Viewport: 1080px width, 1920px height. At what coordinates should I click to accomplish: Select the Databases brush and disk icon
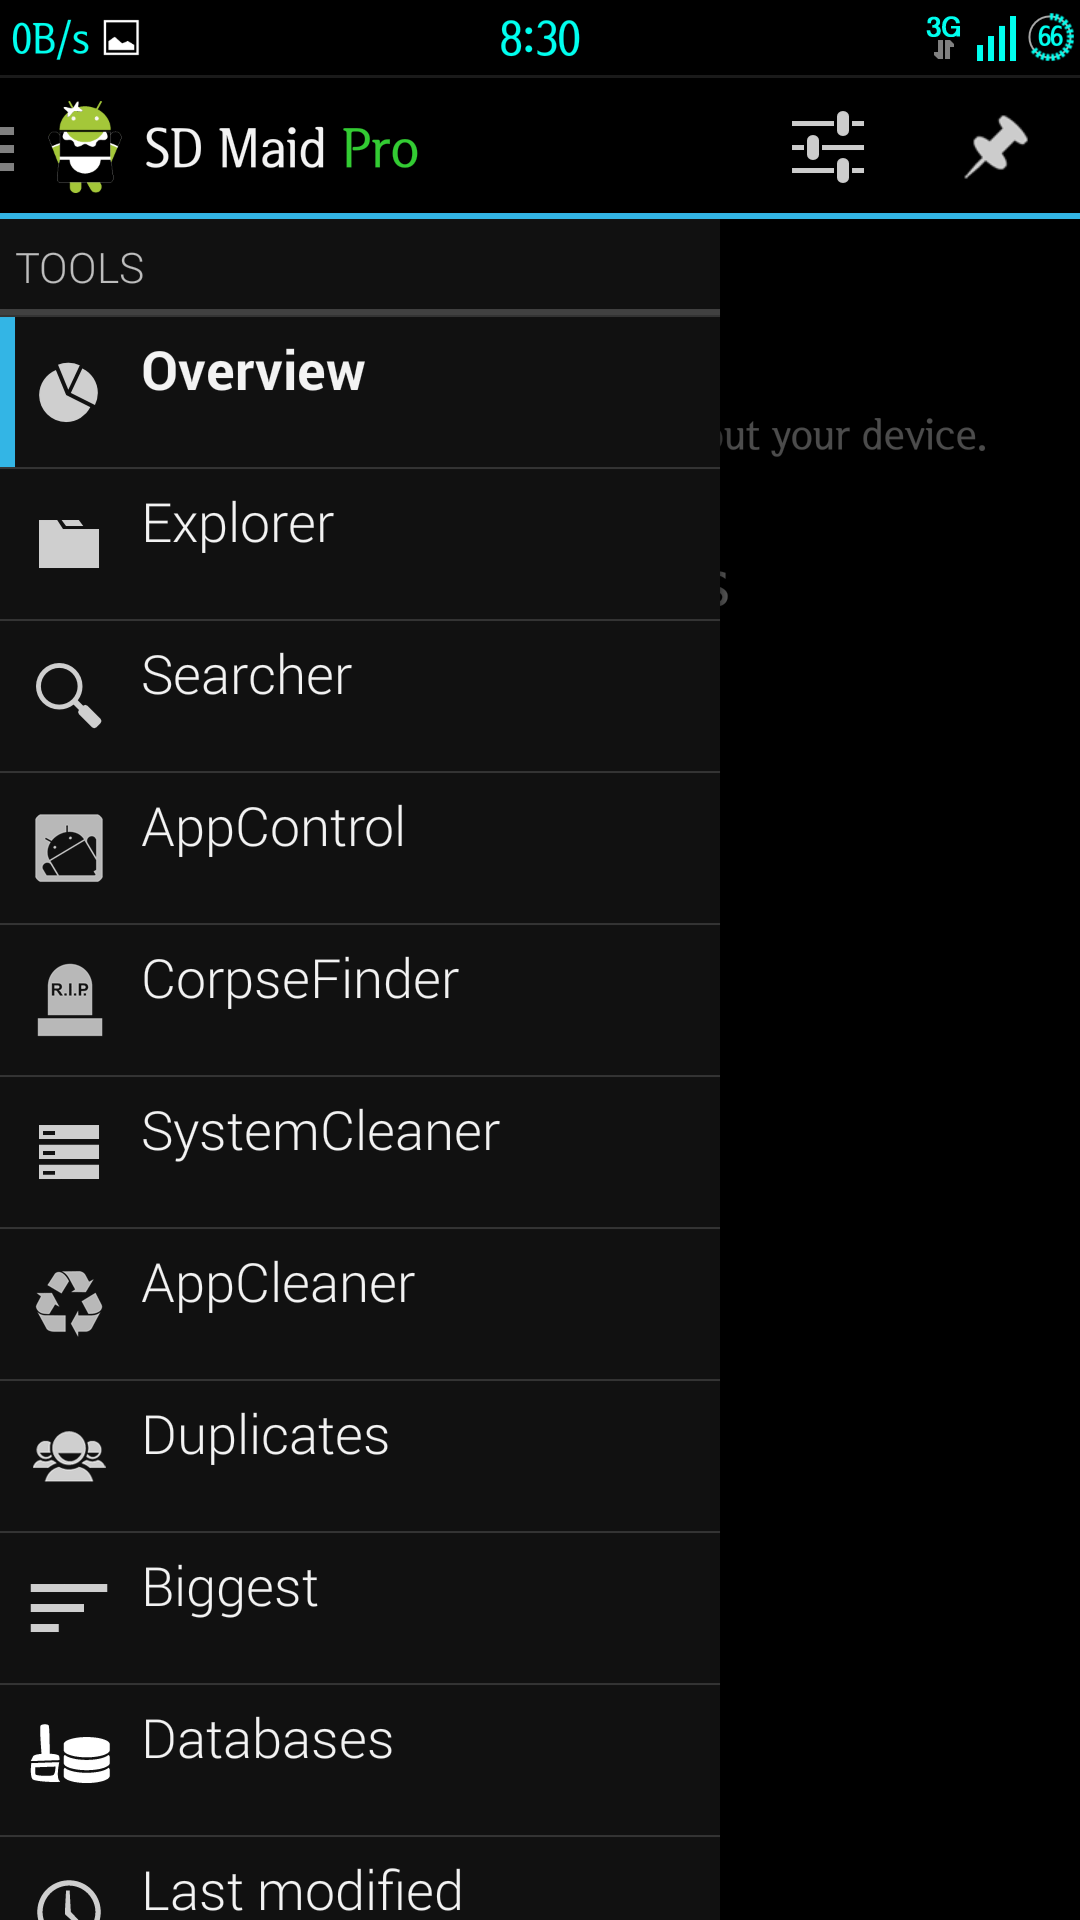(70, 1754)
